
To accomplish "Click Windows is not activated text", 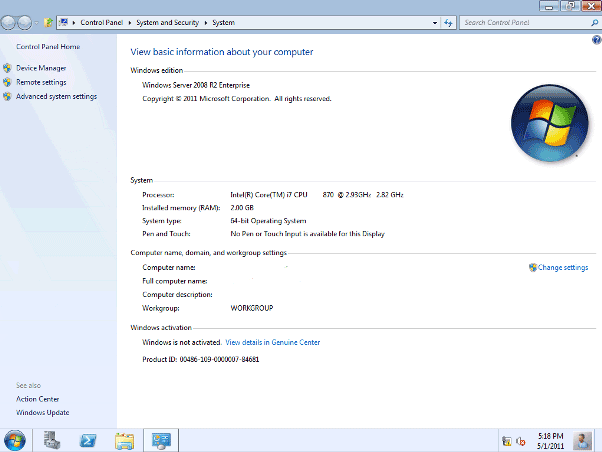I will tap(182, 342).
